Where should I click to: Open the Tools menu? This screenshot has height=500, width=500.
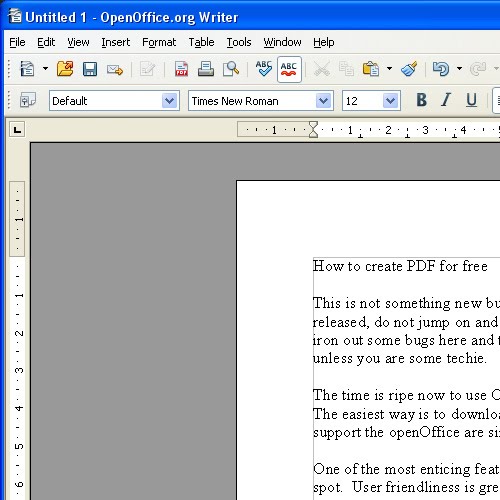pyautogui.click(x=239, y=42)
